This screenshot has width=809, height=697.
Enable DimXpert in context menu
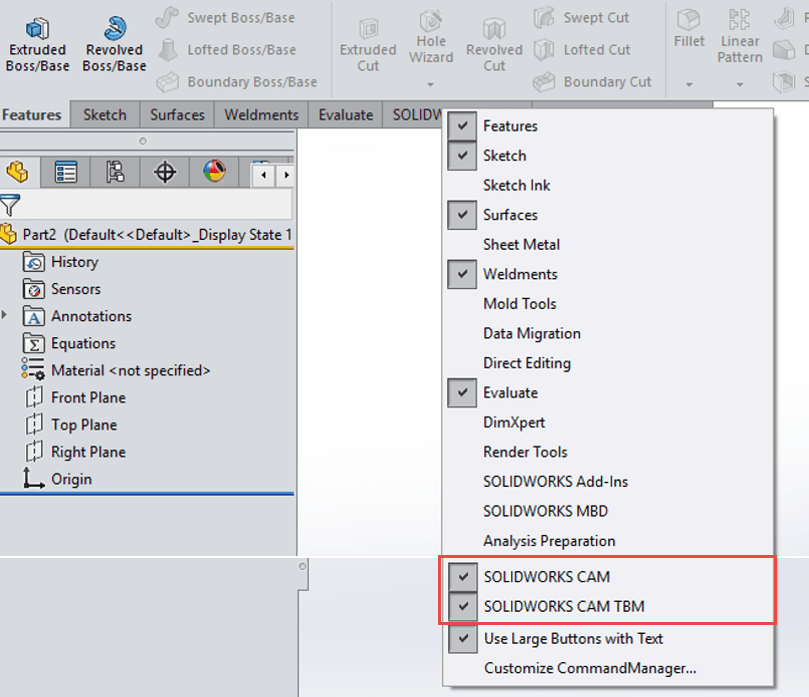pos(514,423)
